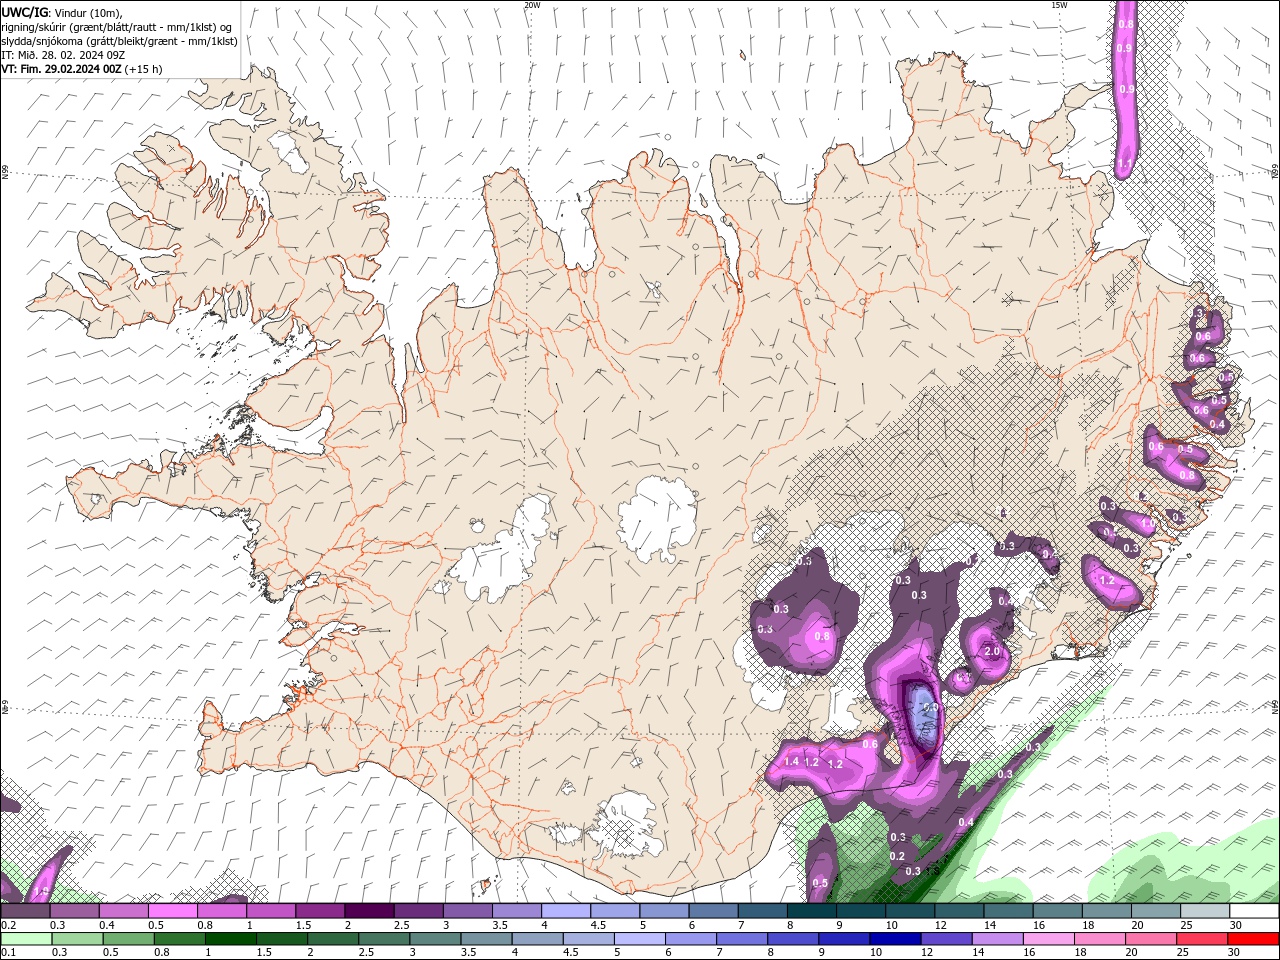Click the '0.2' value in the green rain area
This screenshot has width=1280, height=960.
coord(897,856)
